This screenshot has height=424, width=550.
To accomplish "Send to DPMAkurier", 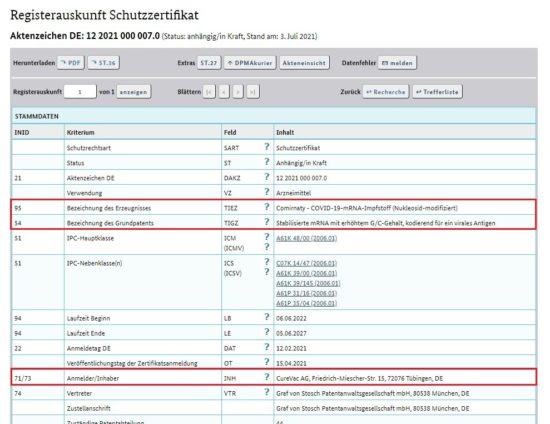I will click(x=250, y=63).
